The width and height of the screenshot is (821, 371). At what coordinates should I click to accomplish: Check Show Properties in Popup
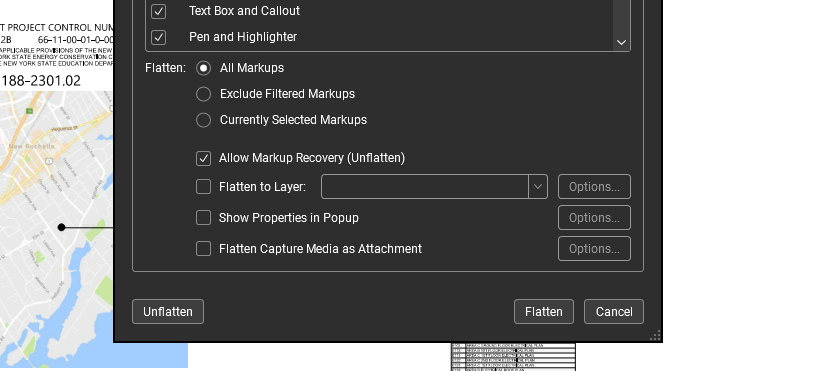pos(203,218)
